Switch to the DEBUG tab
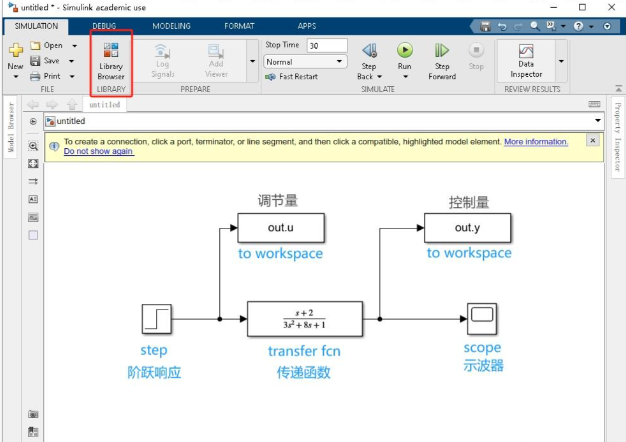The height and width of the screenshot is (442, 626). click(104, 25)
